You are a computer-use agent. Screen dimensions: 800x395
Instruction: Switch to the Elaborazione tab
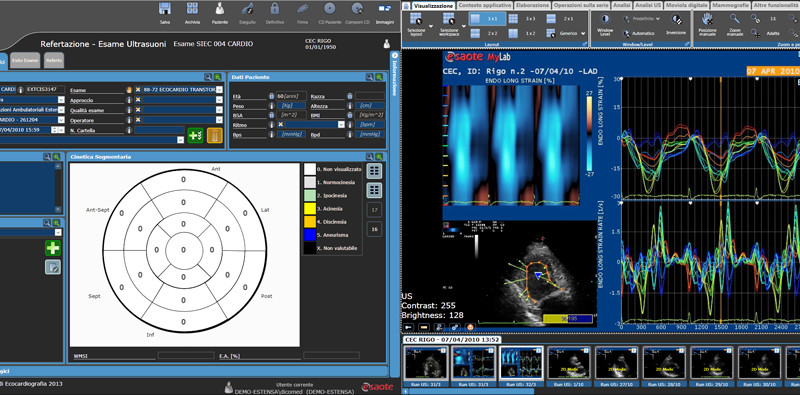click(x=532, y=5)
